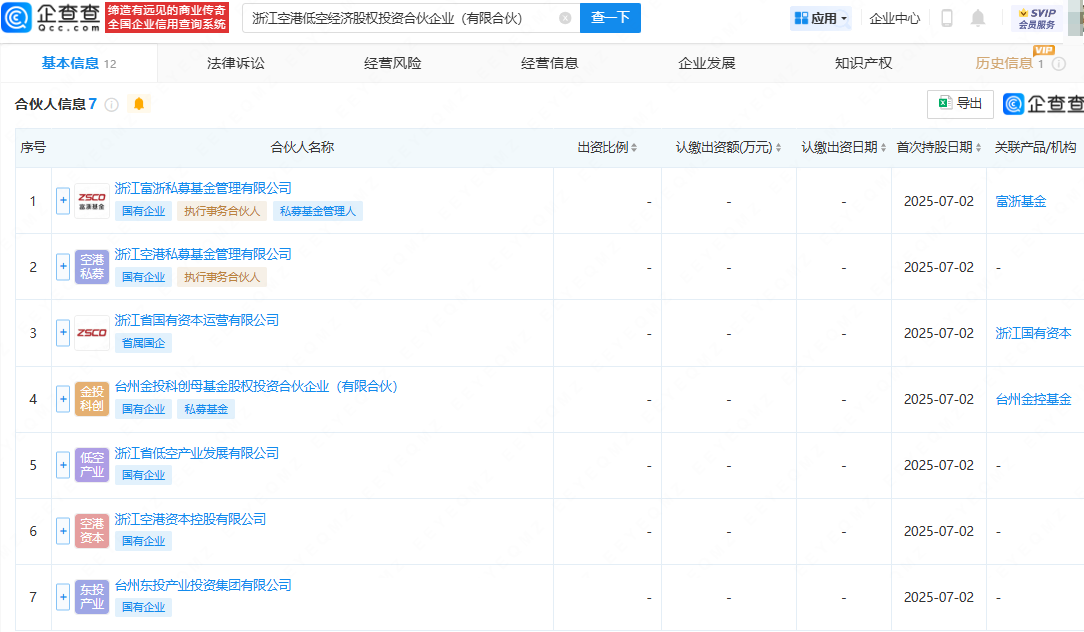Screen dimensions: 1084x632
Task: Click 执行事务合伙人 tag in row 2
Action: coord(222,277)
